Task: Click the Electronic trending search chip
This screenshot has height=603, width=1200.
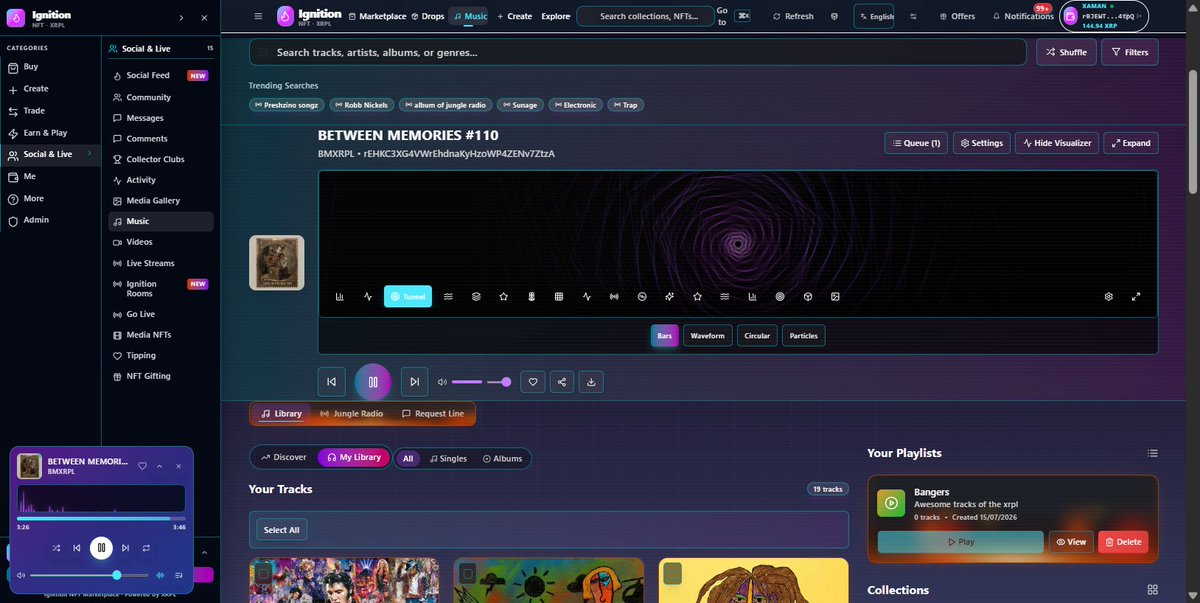Action: (574, 105)
